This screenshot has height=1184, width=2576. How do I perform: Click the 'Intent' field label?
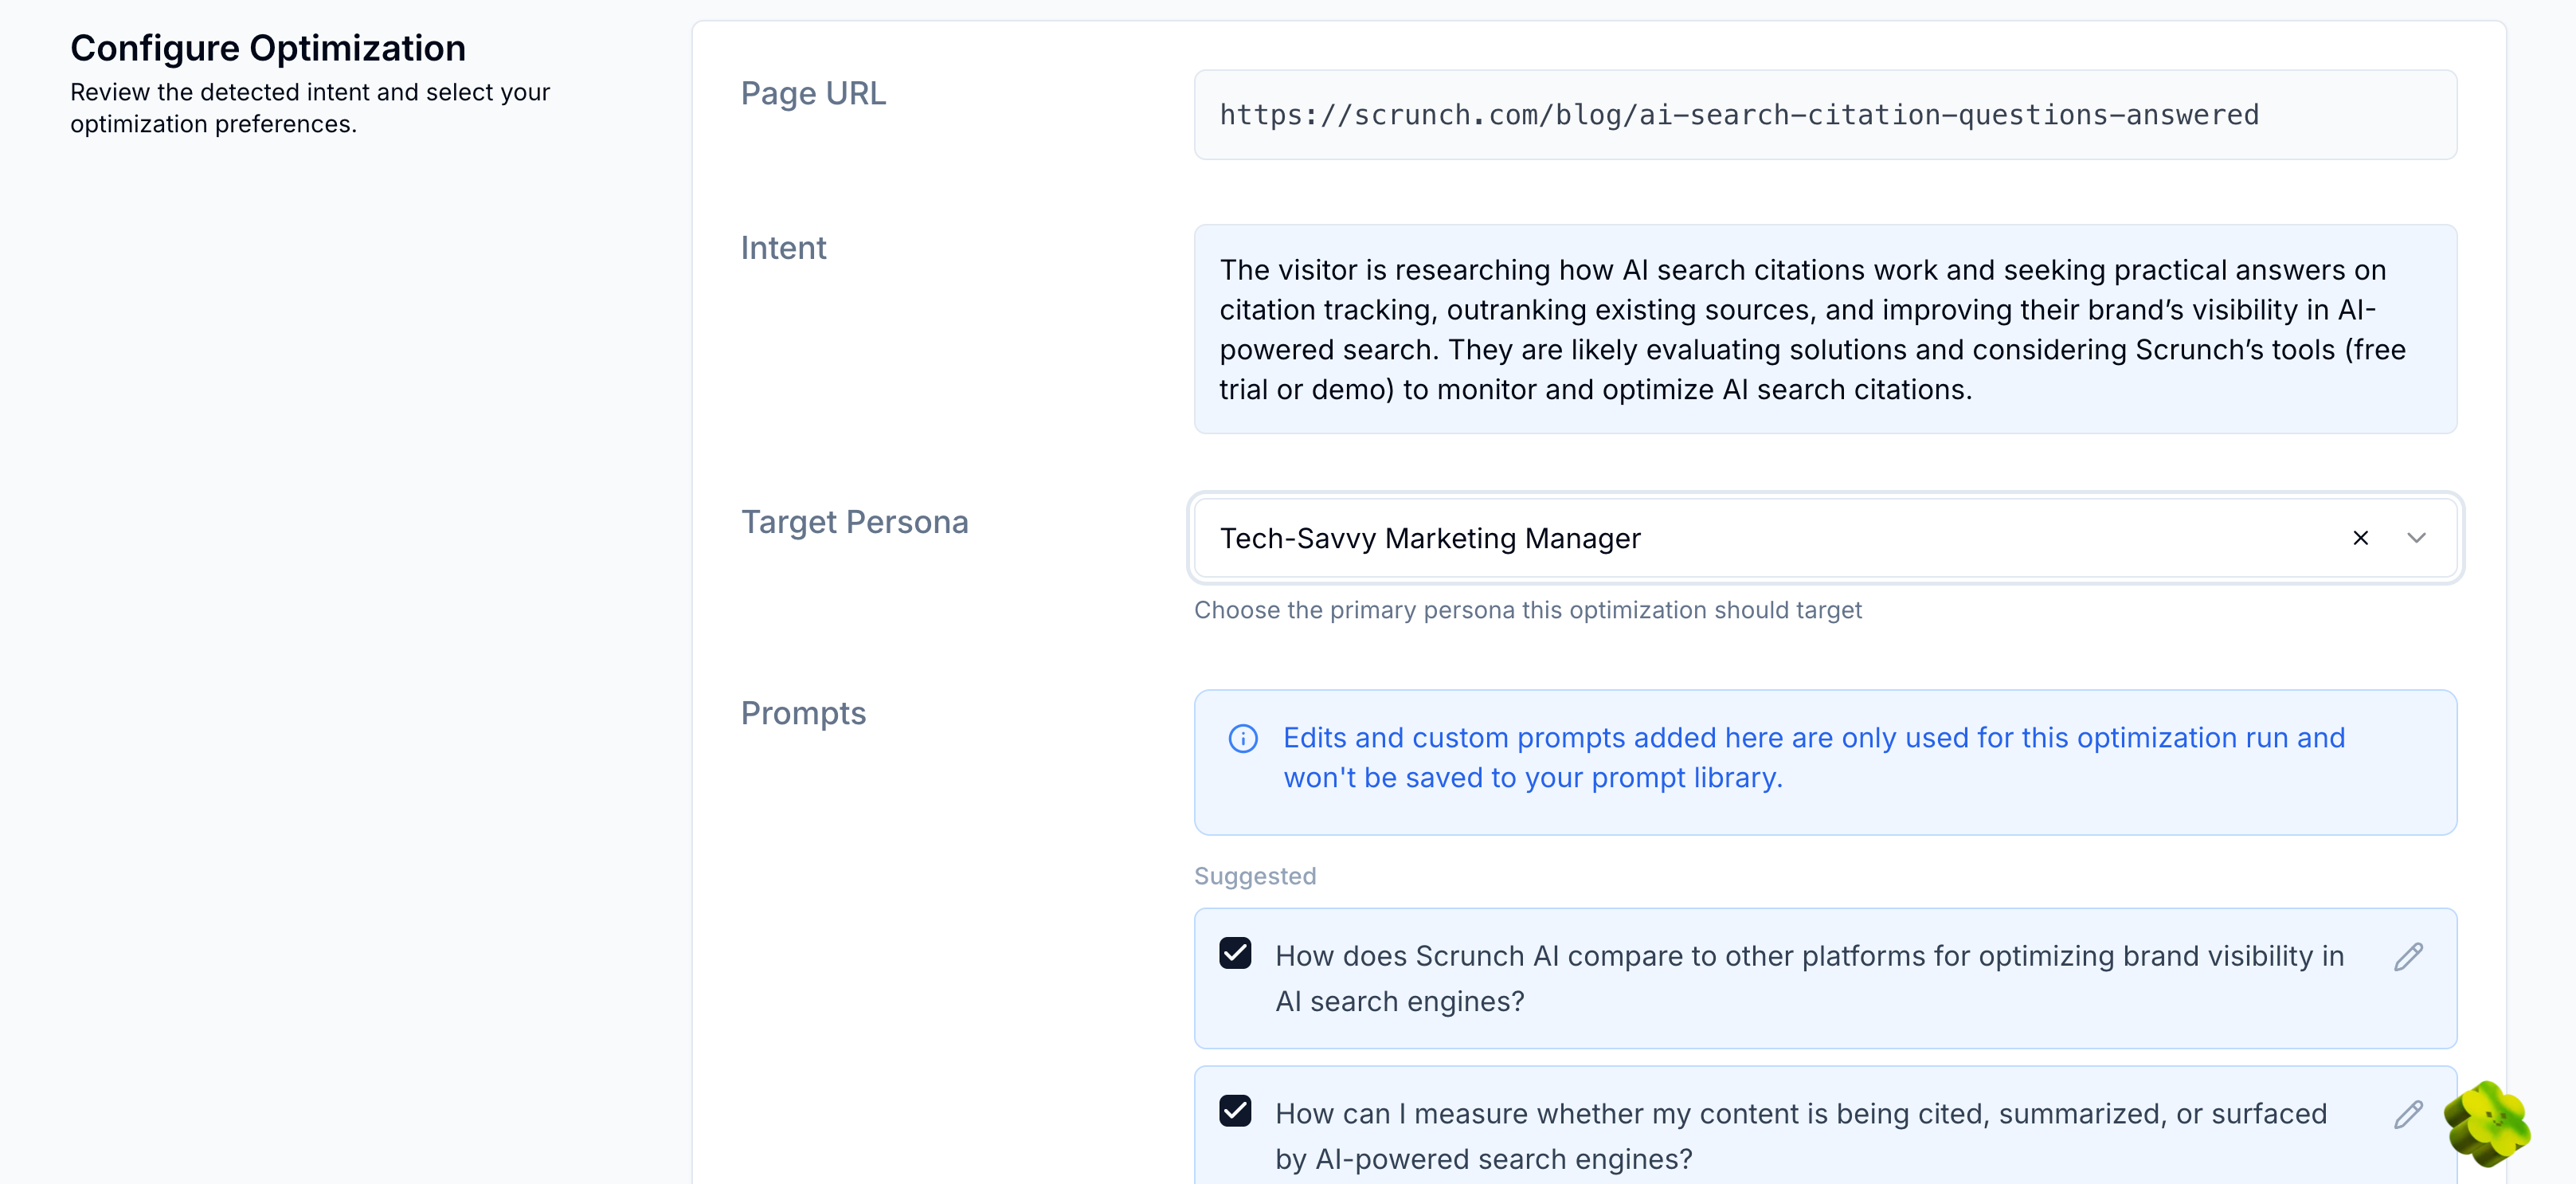coord(783,248)
